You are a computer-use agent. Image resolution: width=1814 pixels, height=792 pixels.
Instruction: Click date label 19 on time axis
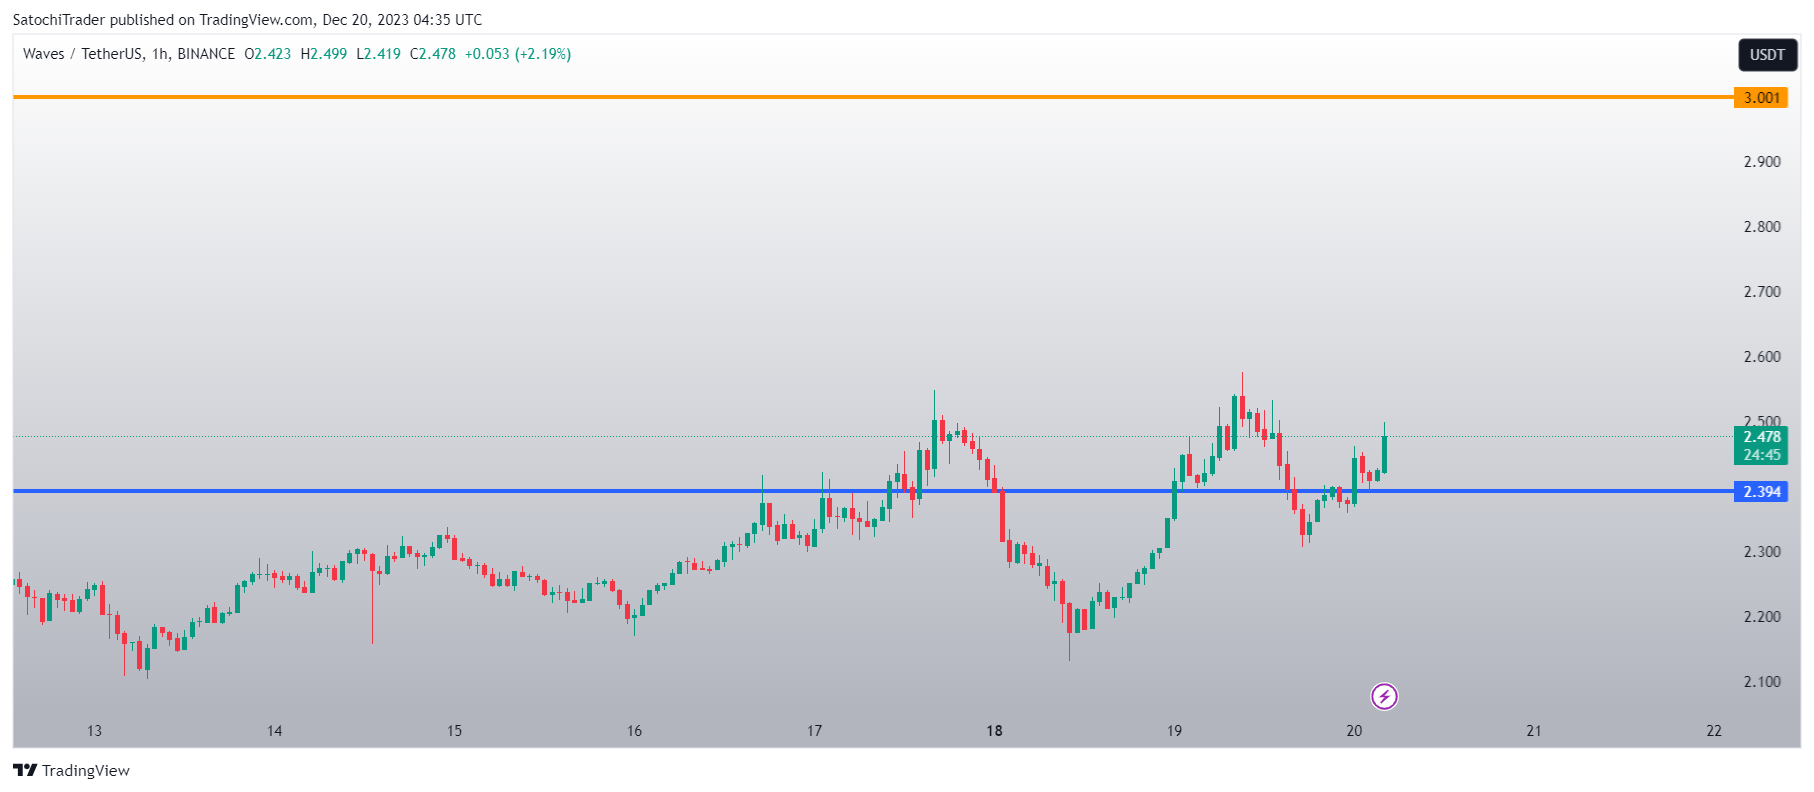[1174, 730]
